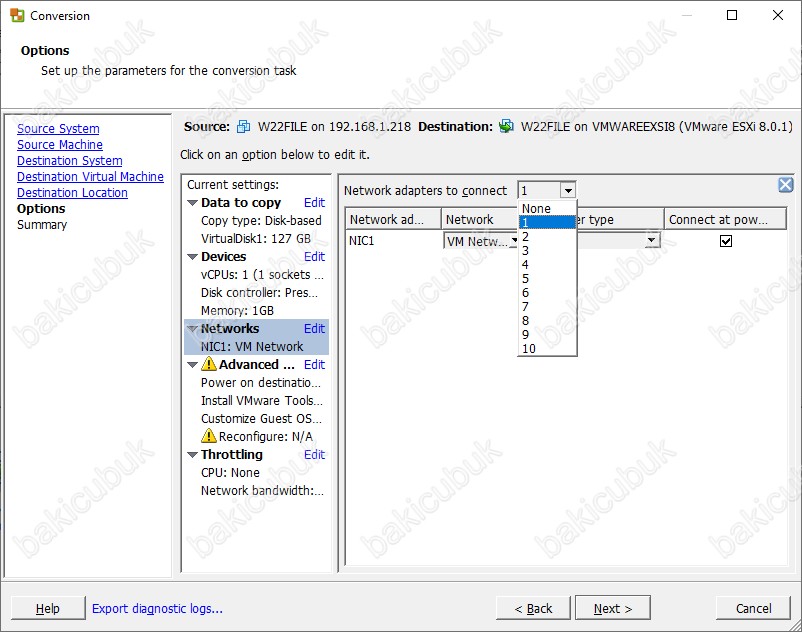Click the warning icon next to Advanced
The width and height of the screenshot is (802, 632).
209,364
